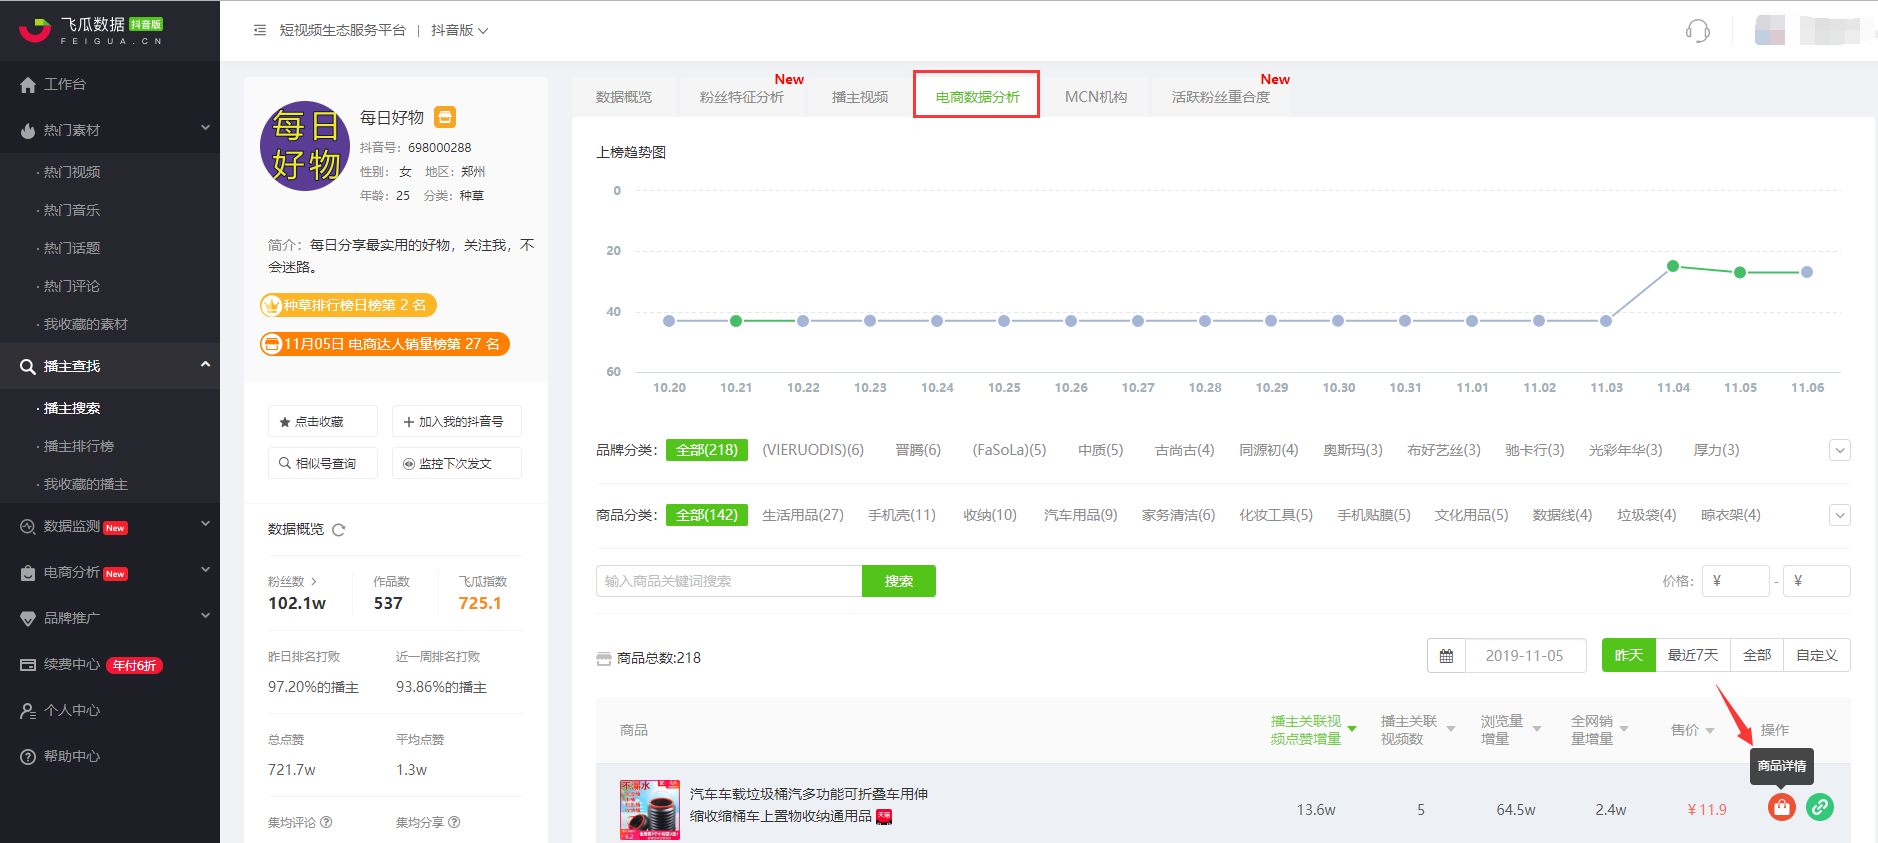Select the 昨天 date range
The image size is (1878, 843).
(x=1628, y=655)
